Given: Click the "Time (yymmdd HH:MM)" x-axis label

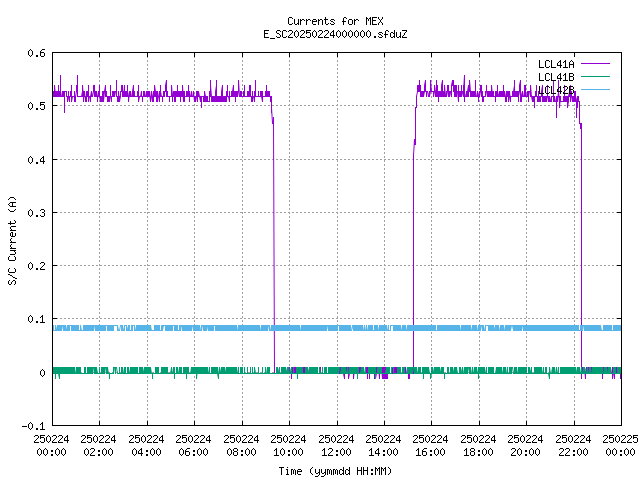Looking at the screenshot, I should 335,471.
